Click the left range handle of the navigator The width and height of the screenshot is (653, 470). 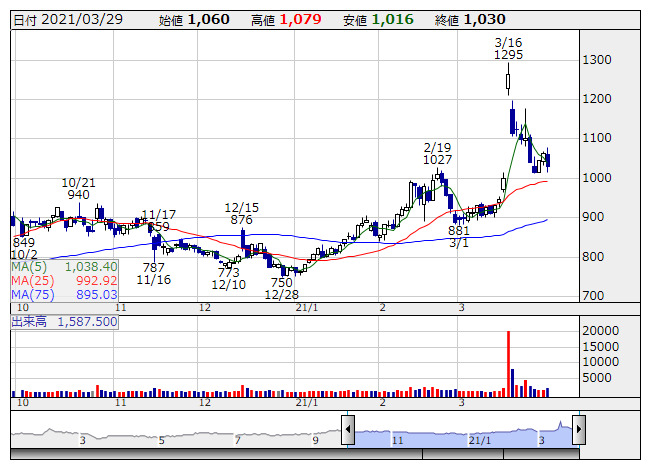point(348,431)
